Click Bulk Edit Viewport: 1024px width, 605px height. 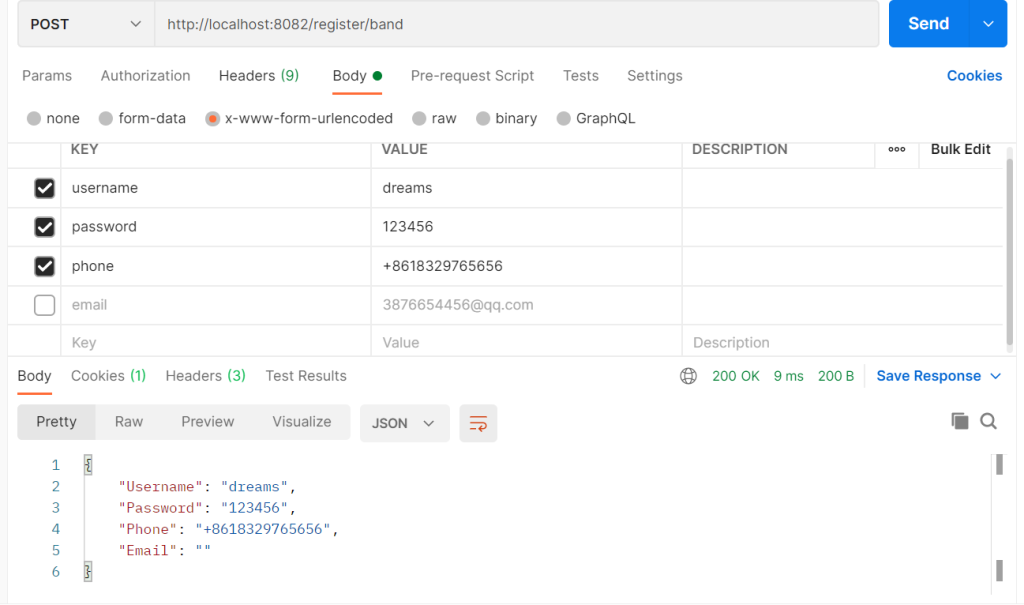pyautogui.click(x=960, y=149)
